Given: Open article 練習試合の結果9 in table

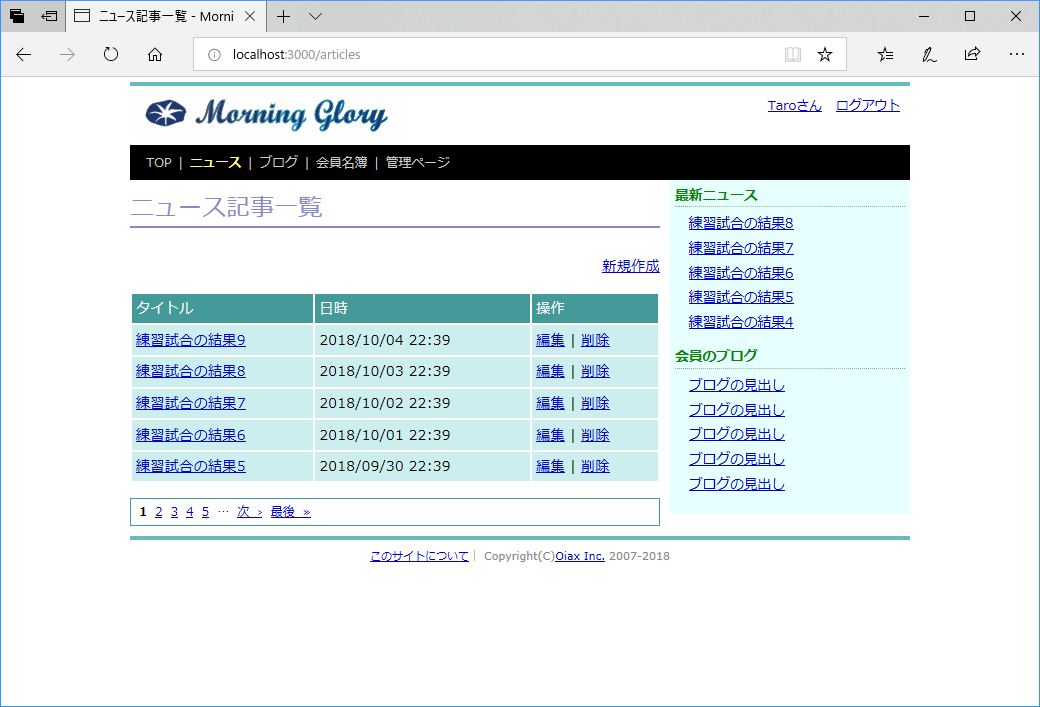Looking at the screenshot, I should tap(191, 340).
